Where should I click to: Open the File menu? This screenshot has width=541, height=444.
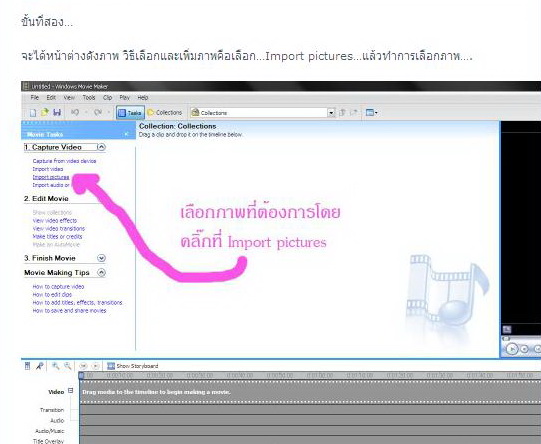coord(35,98)
